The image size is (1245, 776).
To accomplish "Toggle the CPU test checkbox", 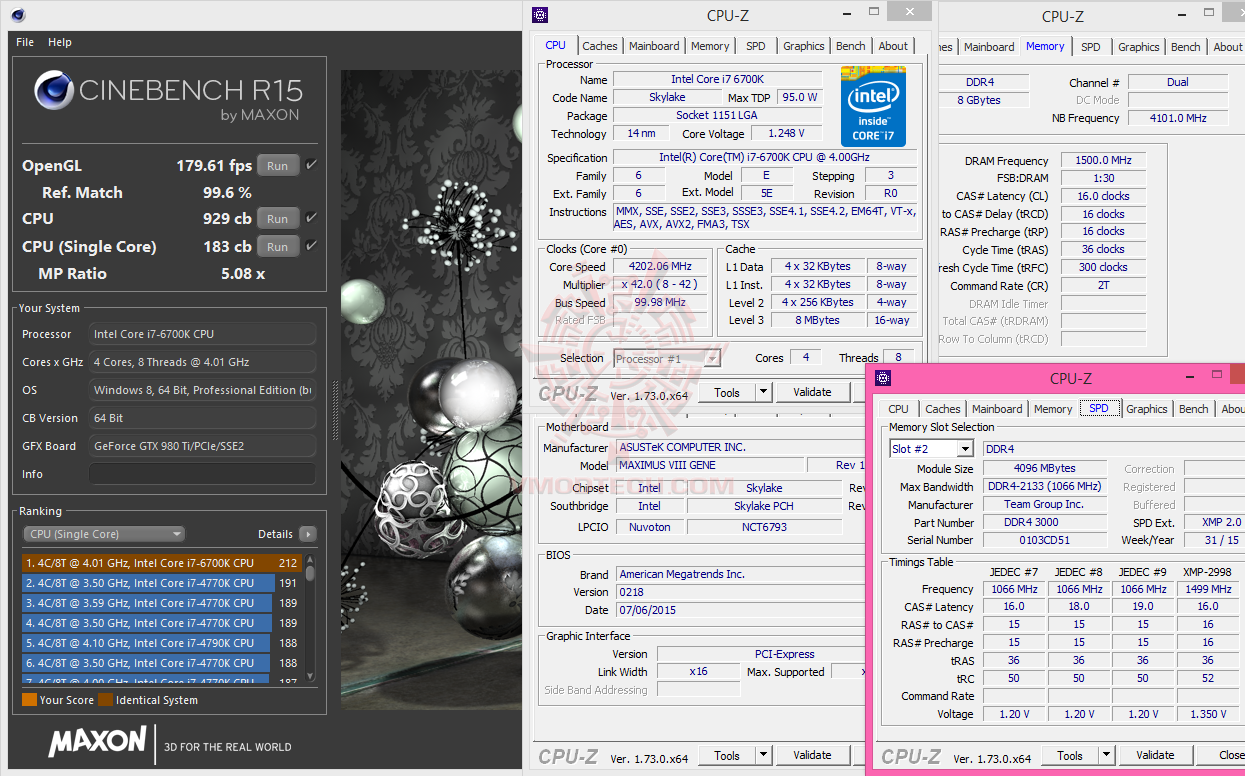I will (x=312, y=218).
